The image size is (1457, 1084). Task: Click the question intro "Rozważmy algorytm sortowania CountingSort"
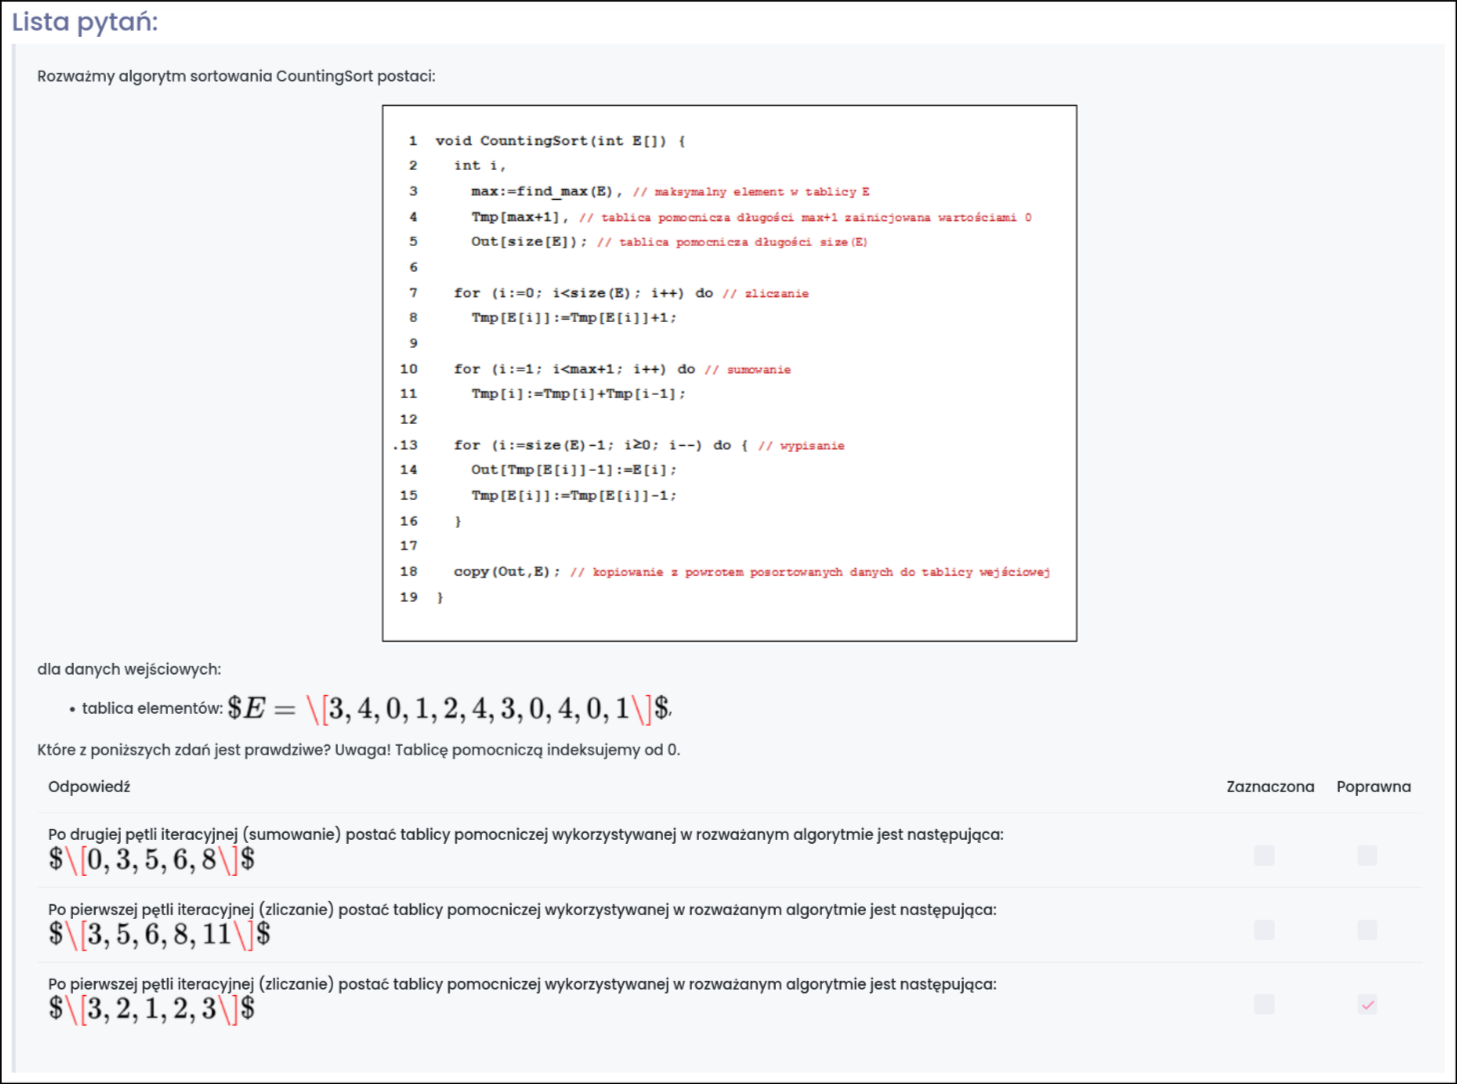(236, 76)
